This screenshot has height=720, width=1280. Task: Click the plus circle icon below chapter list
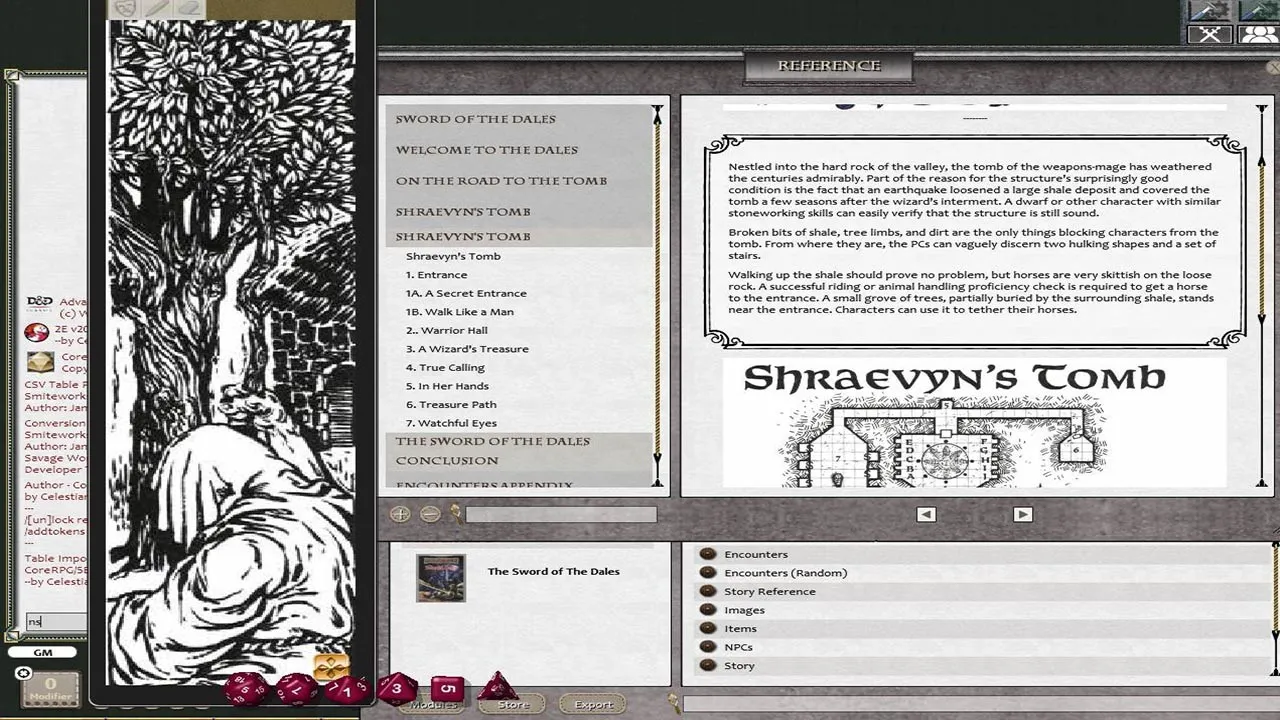pos(400,514)
